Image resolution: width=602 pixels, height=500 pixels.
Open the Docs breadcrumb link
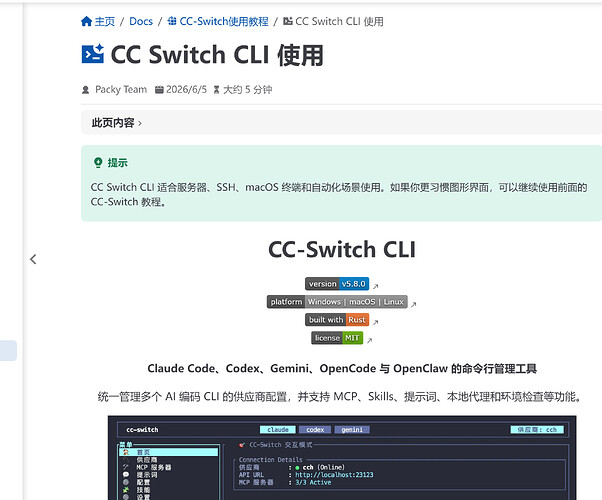tap(141, 22)
